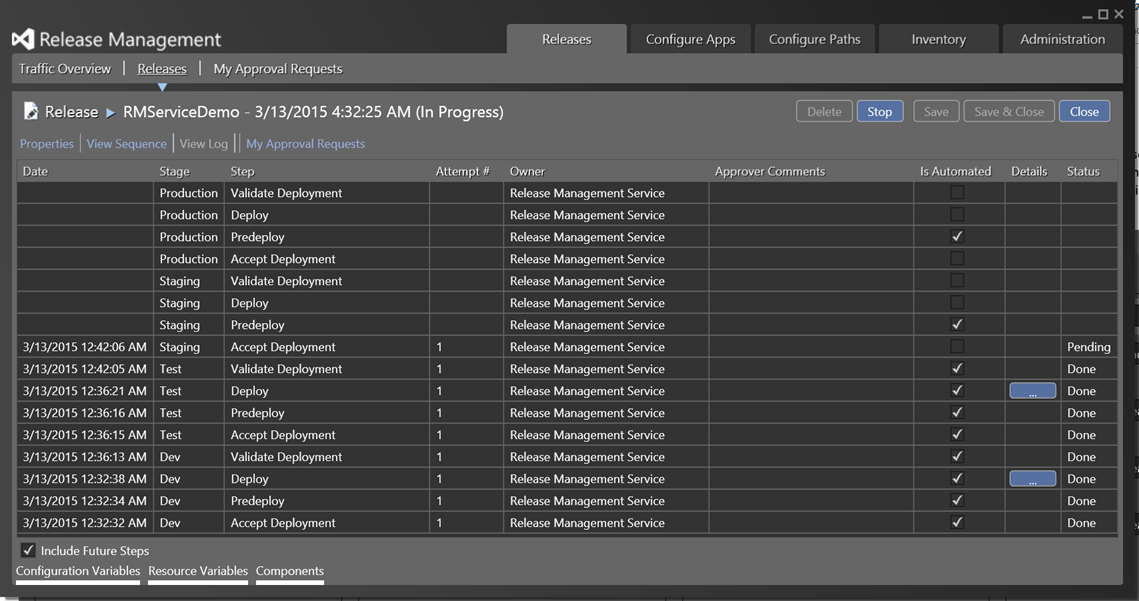Expand the Resource Variables section

click(198, 571)
